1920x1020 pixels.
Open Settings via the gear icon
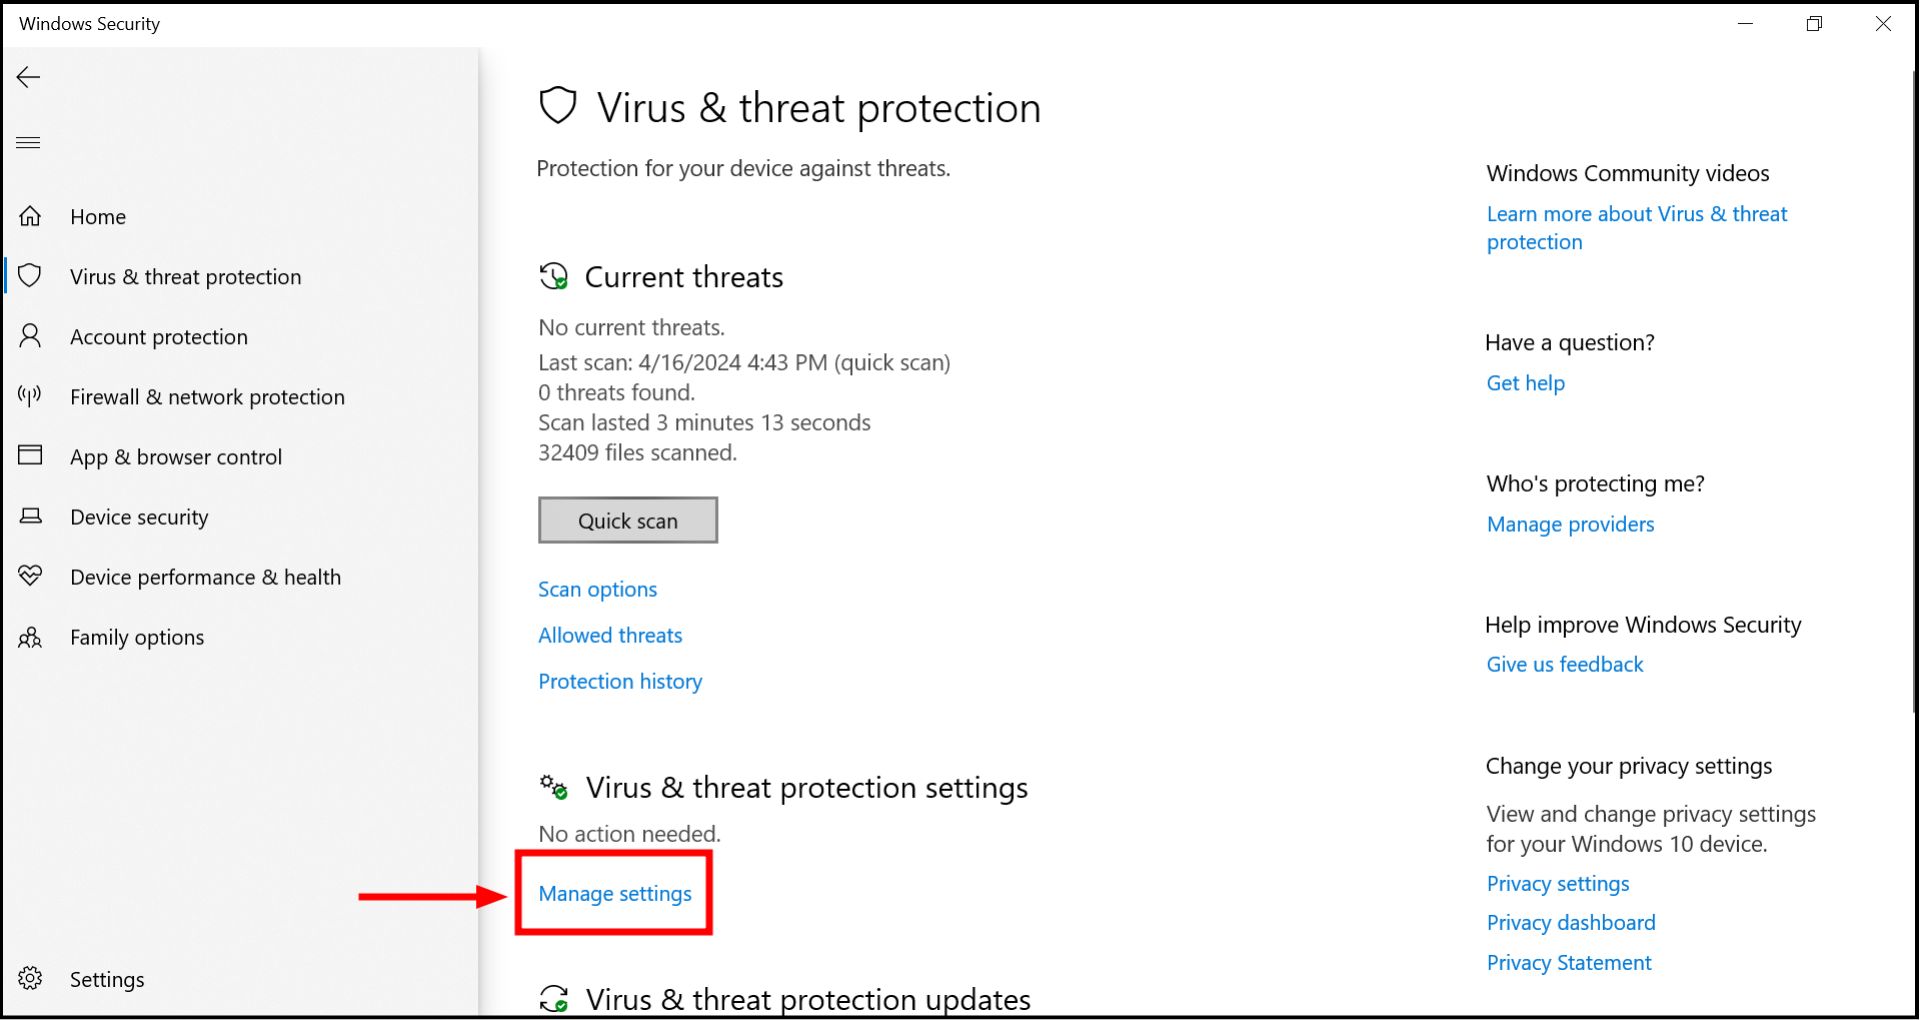coord(31,978)
